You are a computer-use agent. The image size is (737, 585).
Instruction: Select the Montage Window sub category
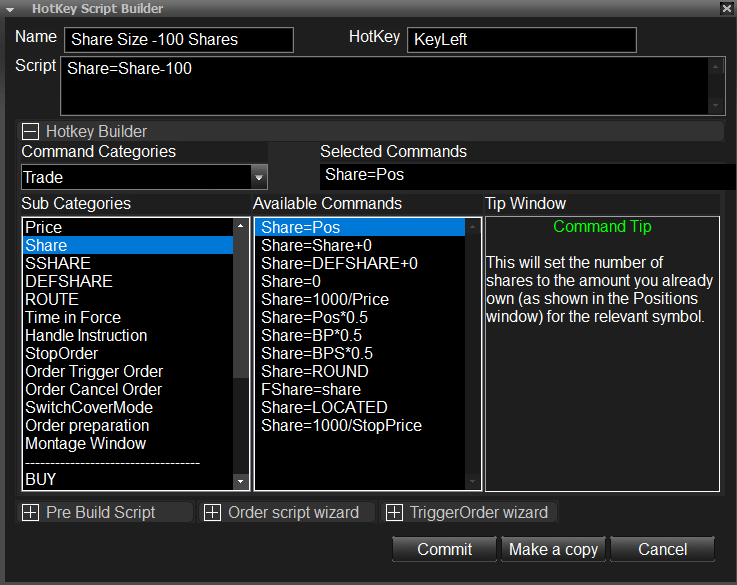(x=85, y=443)
